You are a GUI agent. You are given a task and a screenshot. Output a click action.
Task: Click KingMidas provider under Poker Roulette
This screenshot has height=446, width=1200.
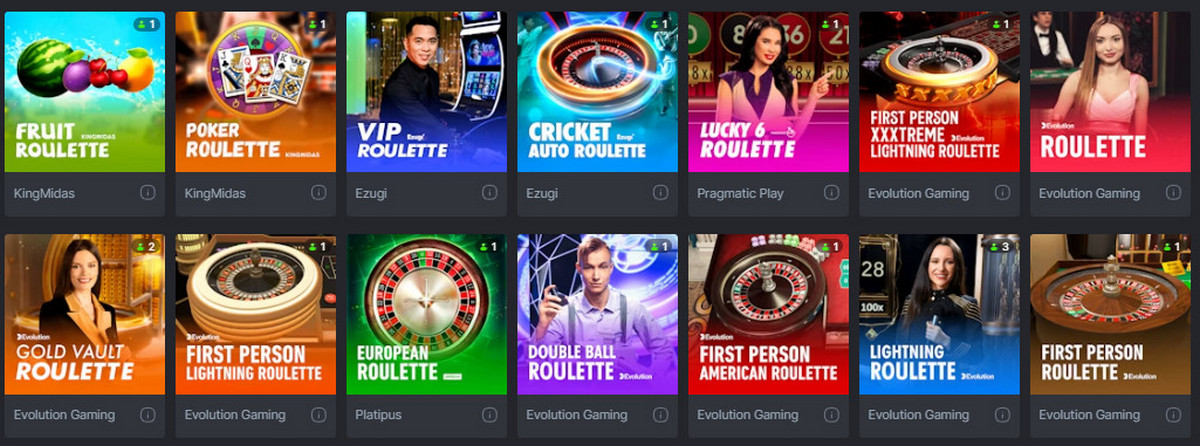[x=216, y=193]
